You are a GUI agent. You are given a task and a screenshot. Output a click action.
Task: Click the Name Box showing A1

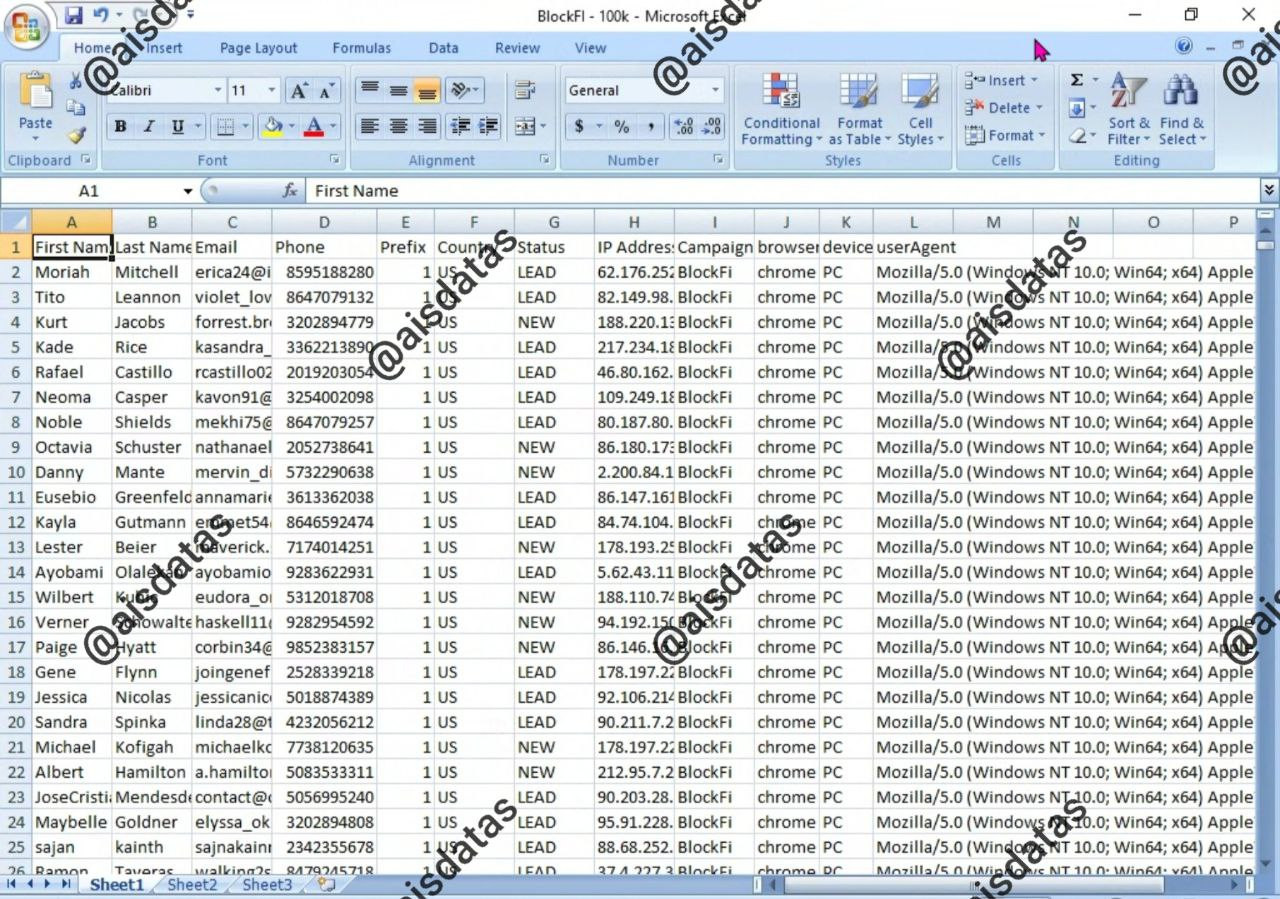click(89, 191)
